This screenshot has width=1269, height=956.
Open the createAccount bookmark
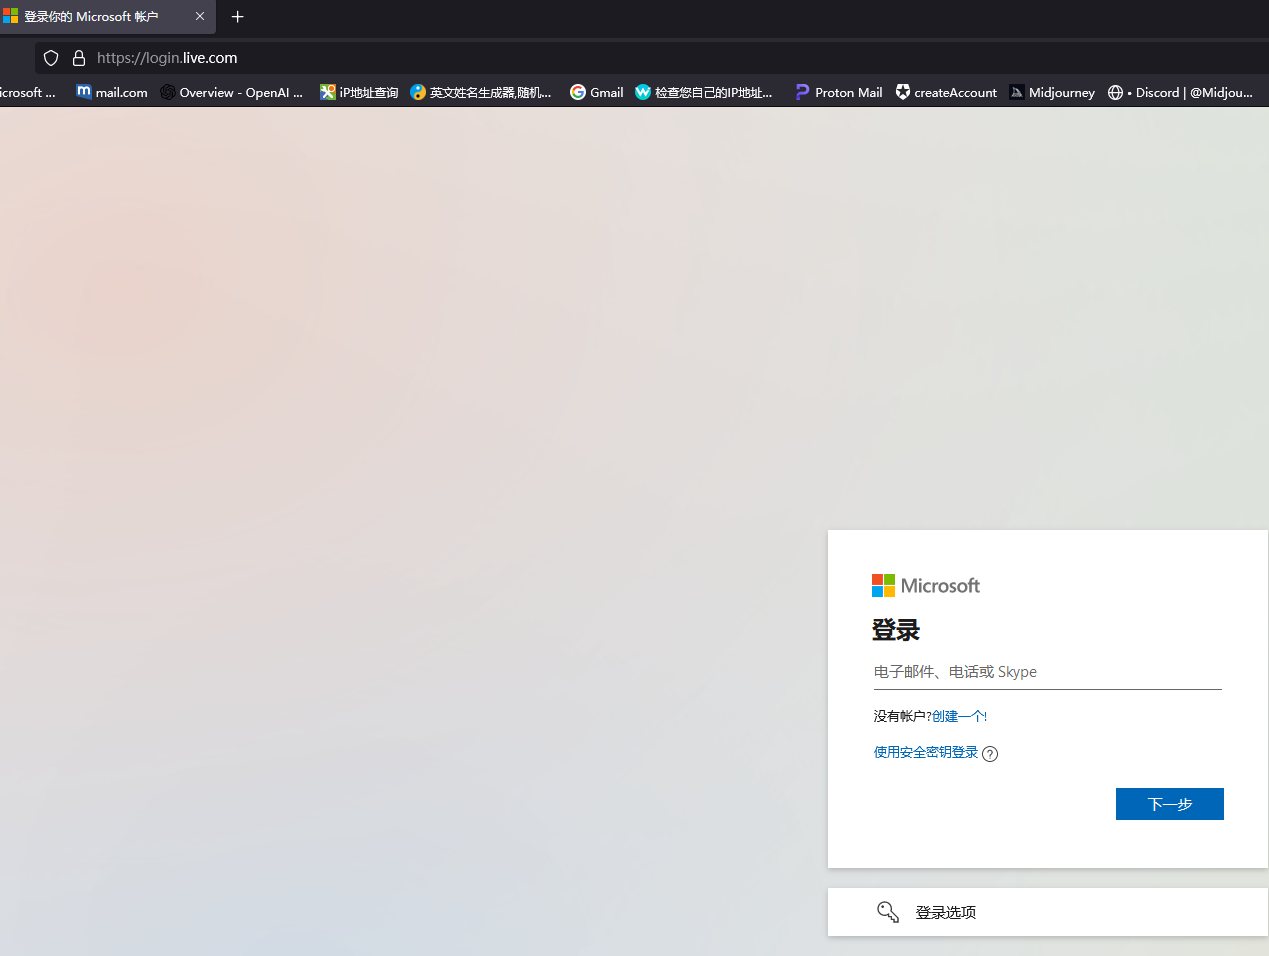tap(946, 92)
